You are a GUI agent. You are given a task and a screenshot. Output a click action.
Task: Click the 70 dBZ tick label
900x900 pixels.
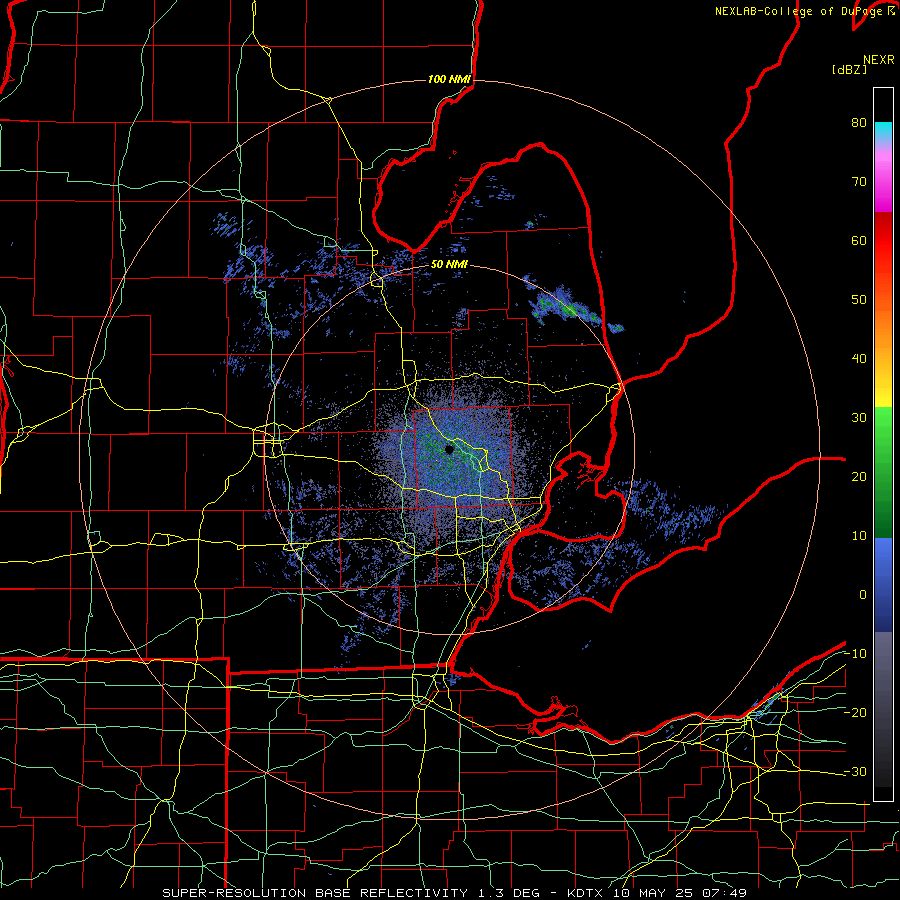click(859, 182)
